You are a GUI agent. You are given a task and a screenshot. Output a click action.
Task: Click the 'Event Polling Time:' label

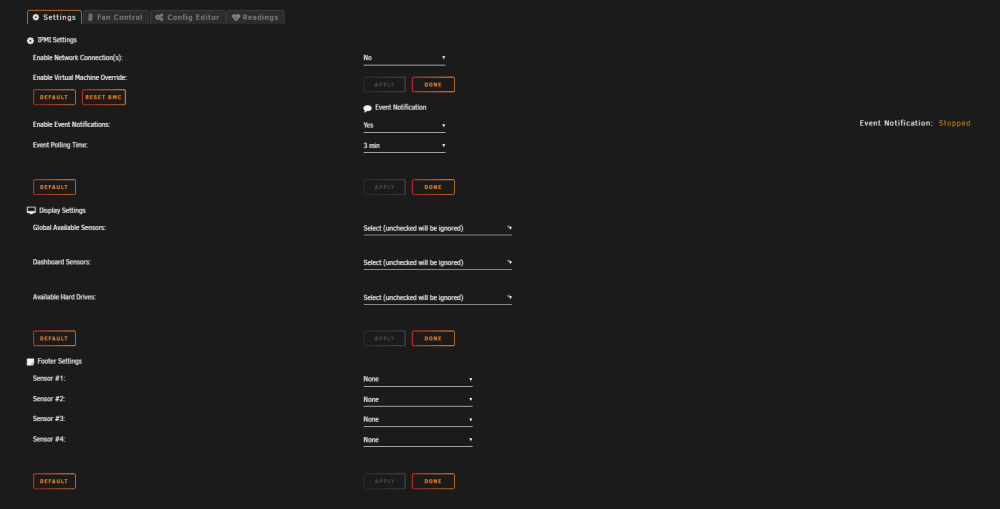point(60,145)
